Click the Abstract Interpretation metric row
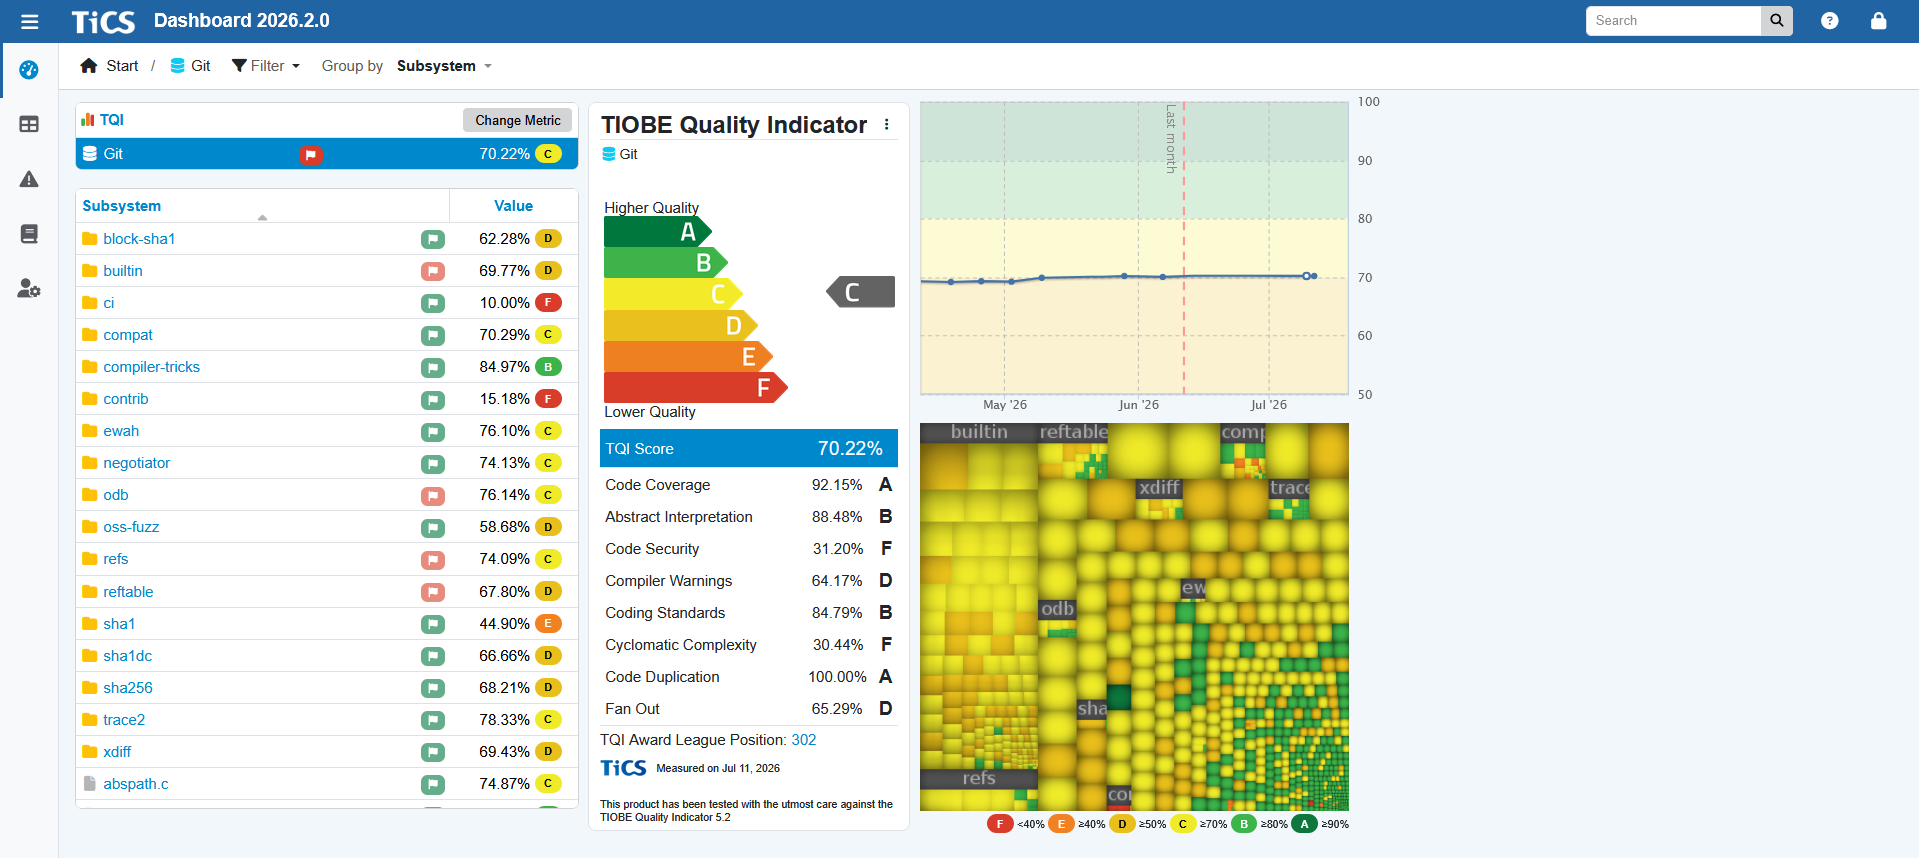Image resolution: width=1919 pixels, height=858 pixels. (x=749, y=517)
